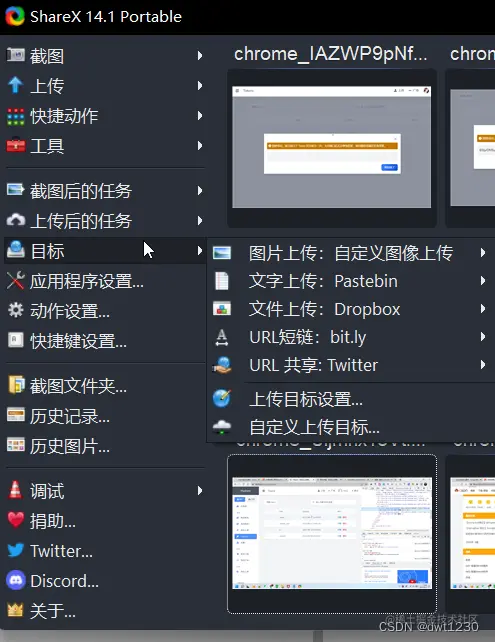The image size is (495, 642).
Task: Expand arrow for 文件上传 Dropbox
Action: pos(483,309)
